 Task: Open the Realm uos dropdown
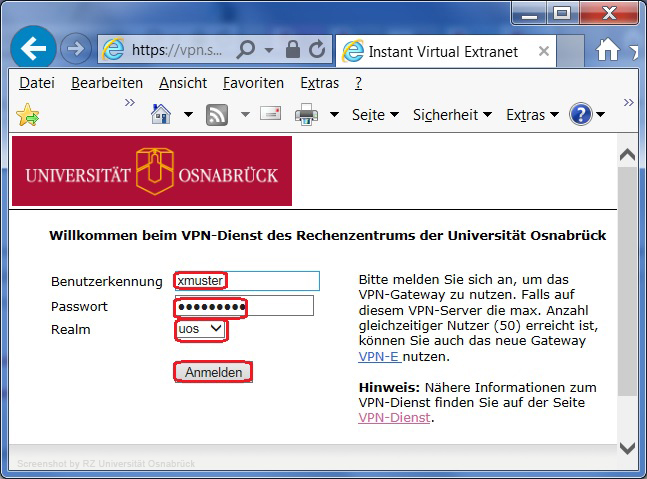201,329
